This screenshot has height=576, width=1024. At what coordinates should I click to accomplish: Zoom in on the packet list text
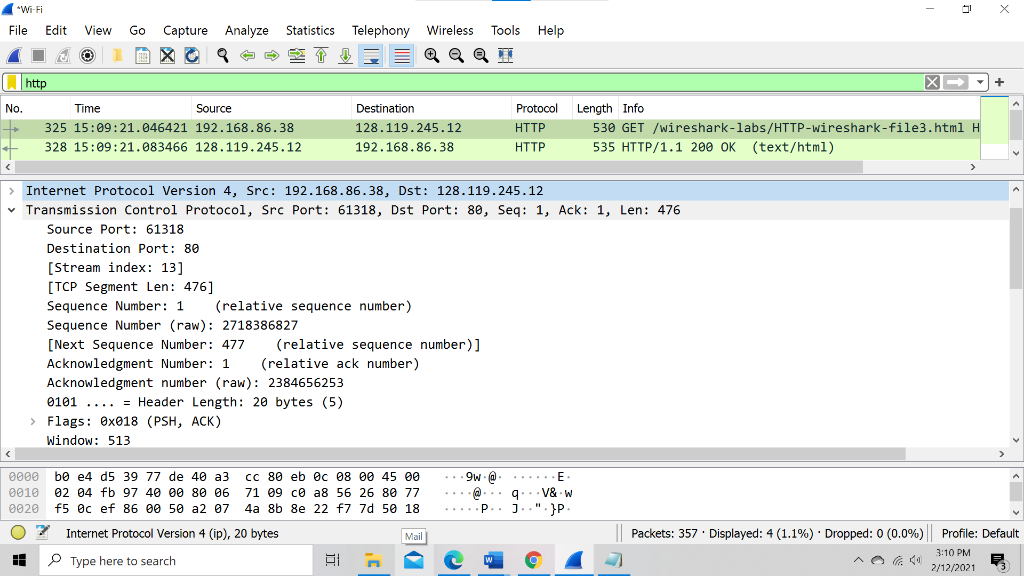click(431, 55)
